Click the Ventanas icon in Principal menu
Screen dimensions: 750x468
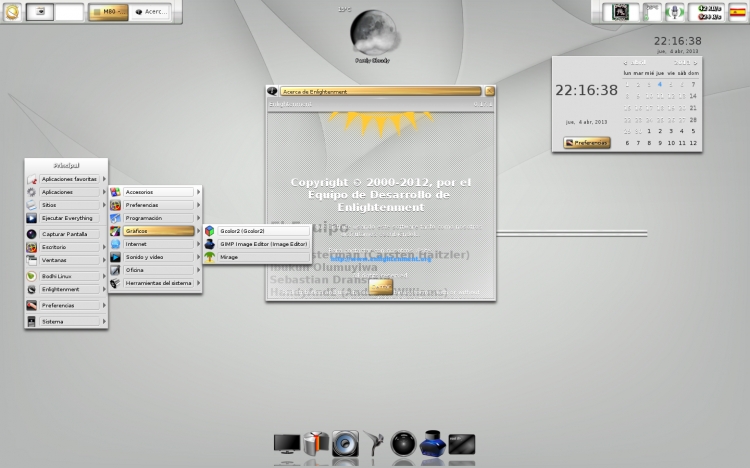click(x=32, y=260)
